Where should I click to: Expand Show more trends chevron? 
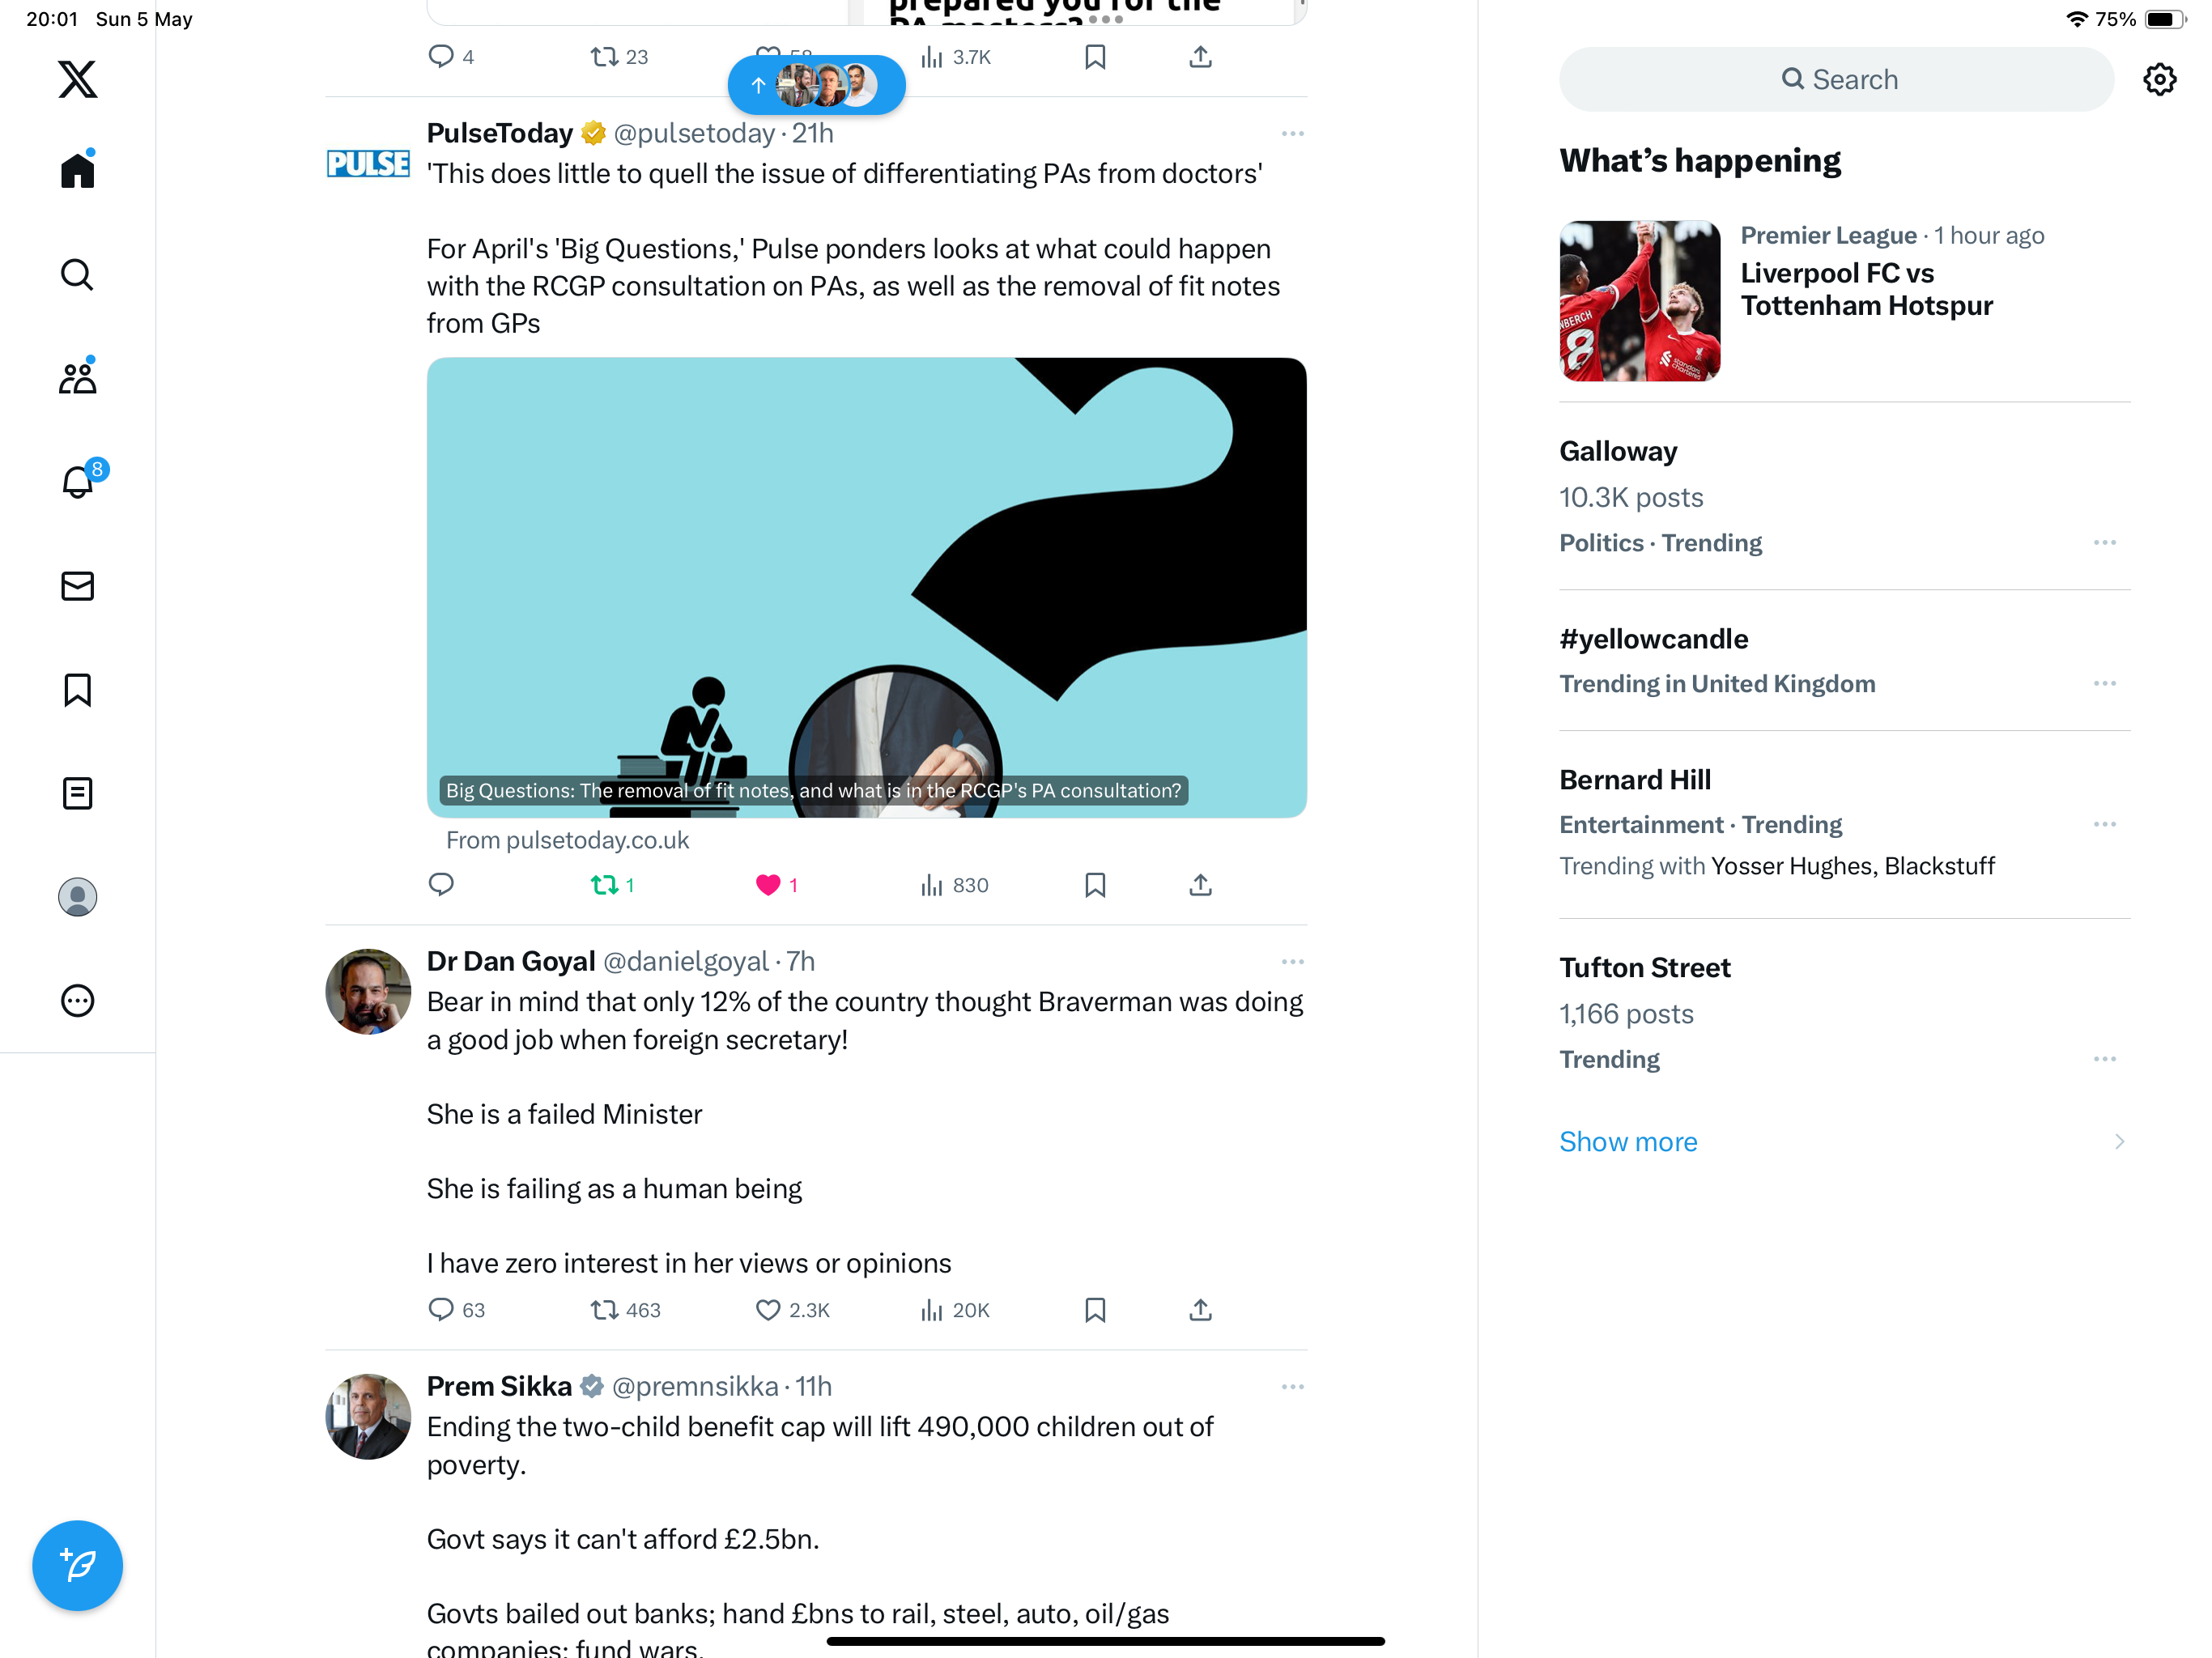point(2119,1142)
